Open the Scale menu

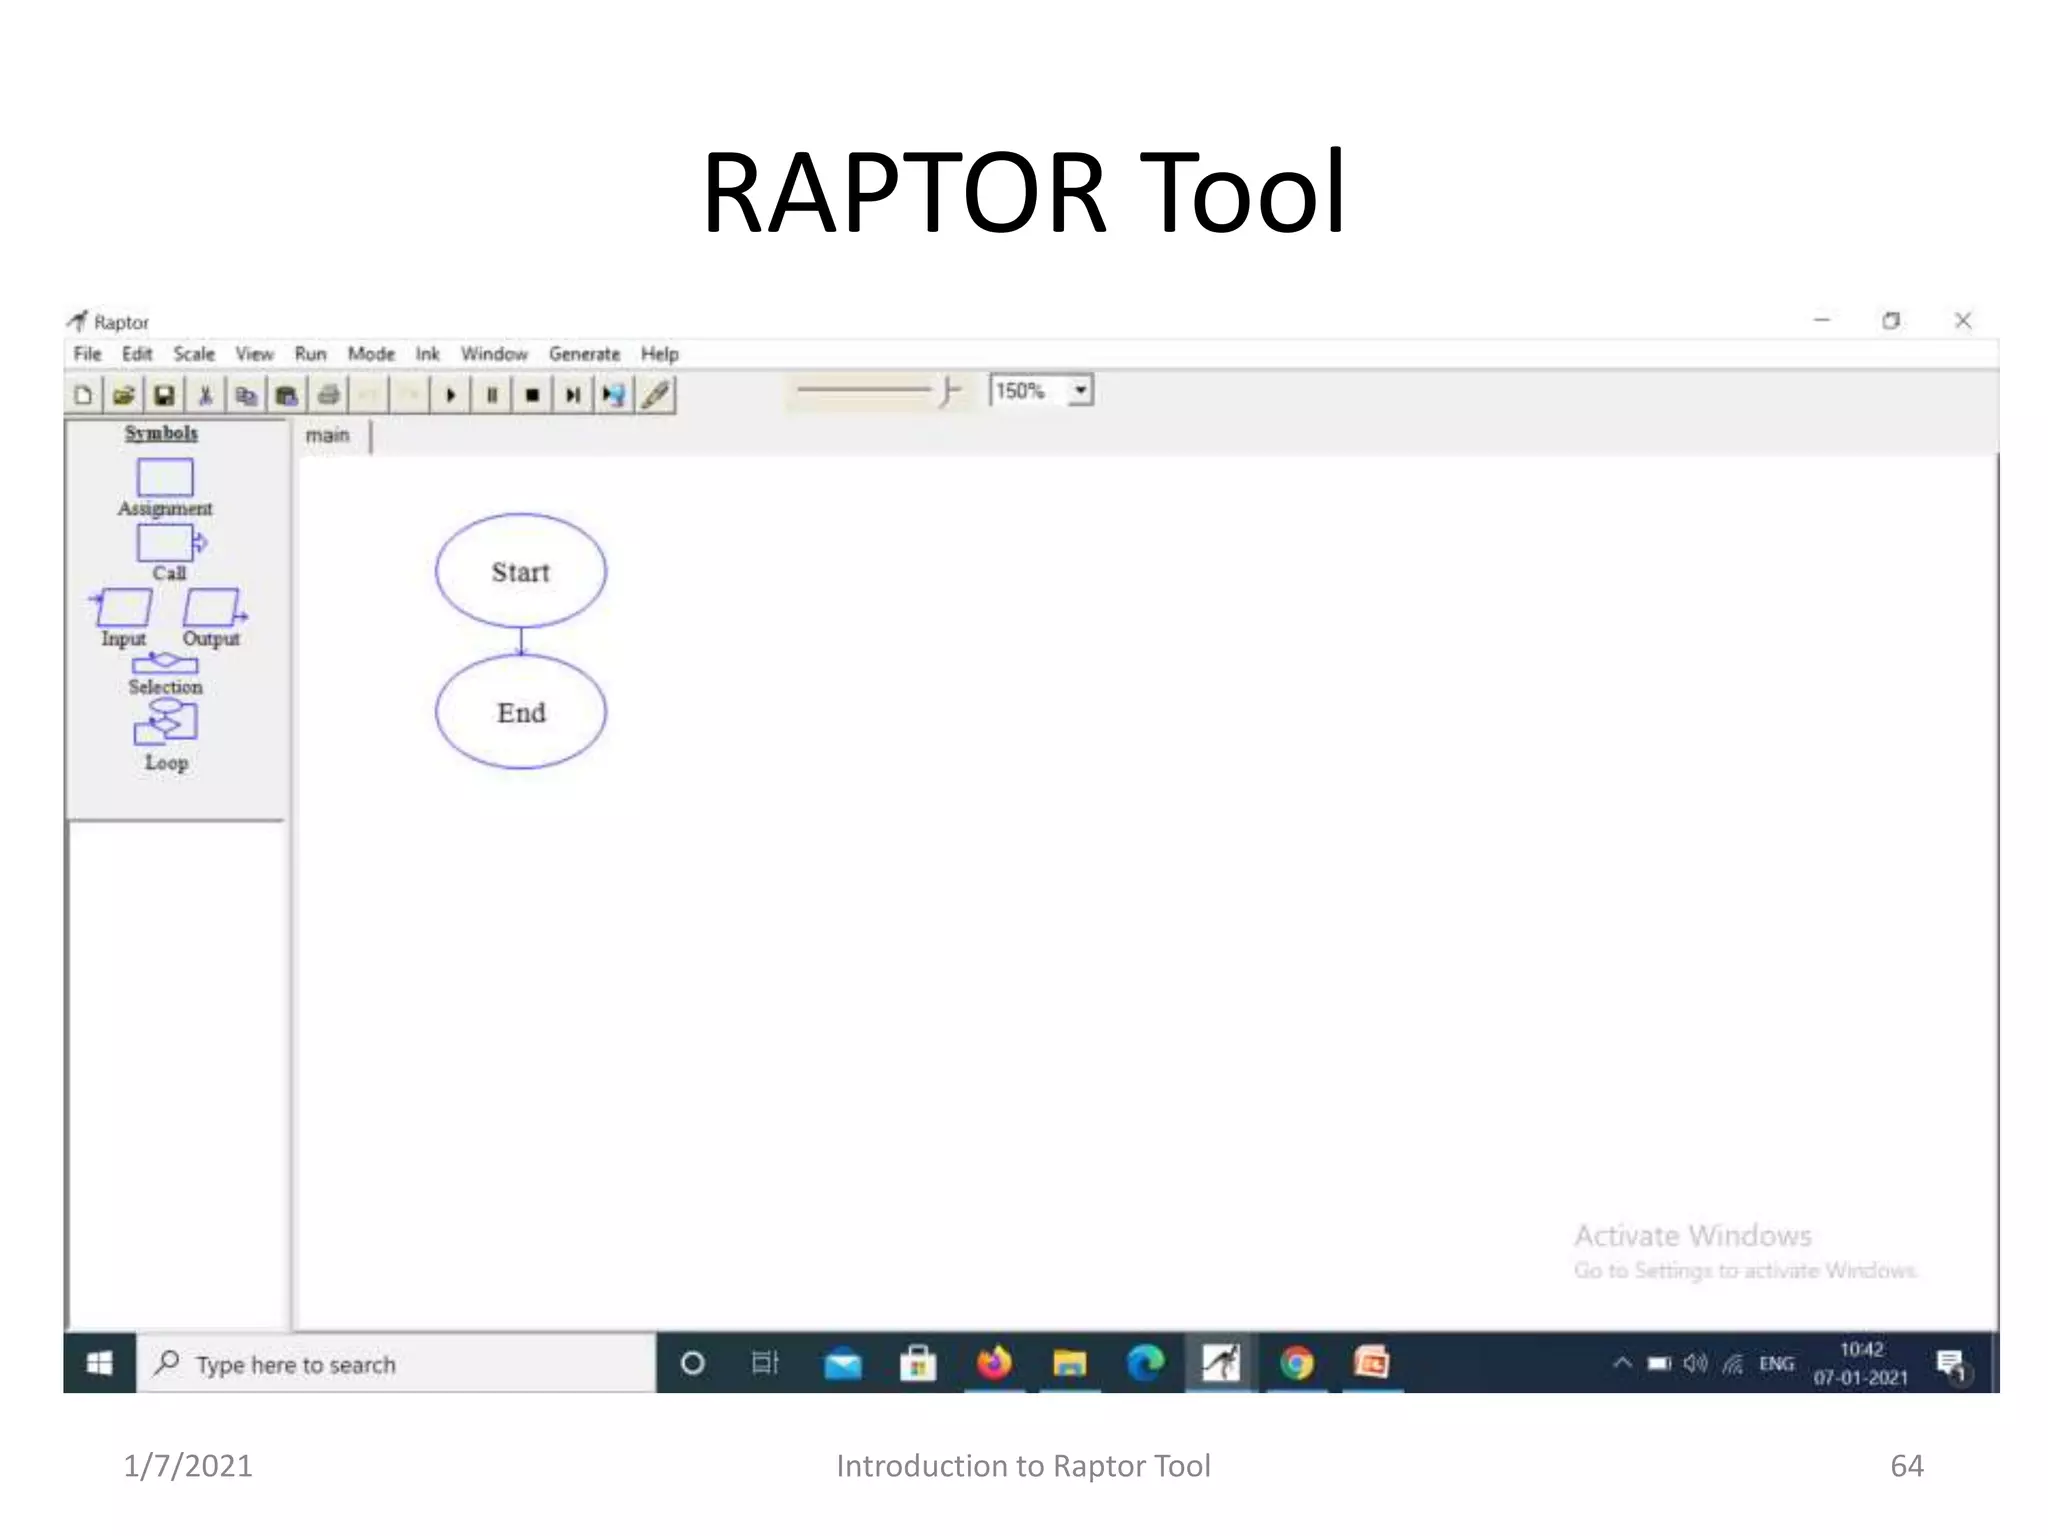point(194,354)
